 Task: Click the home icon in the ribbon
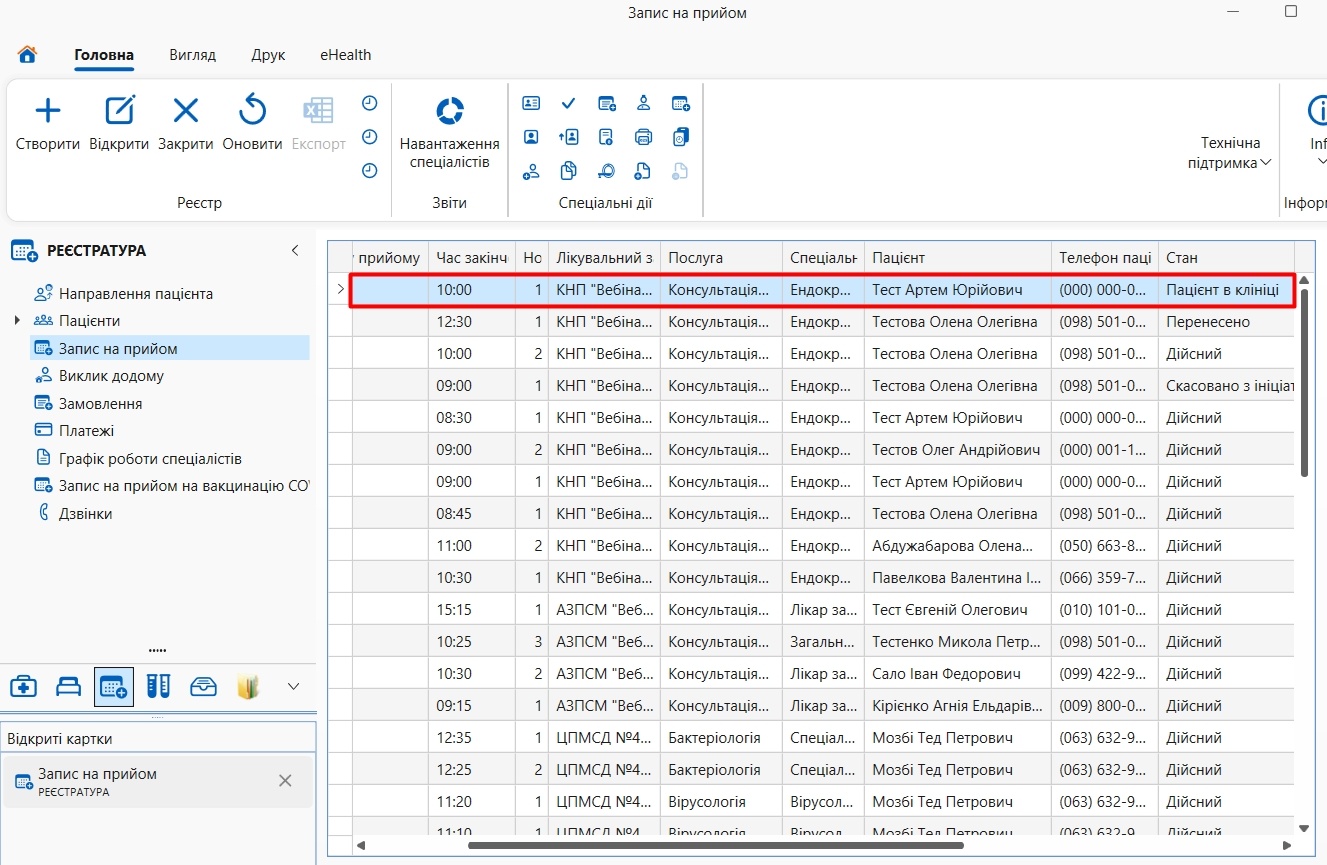click(27, 55)
